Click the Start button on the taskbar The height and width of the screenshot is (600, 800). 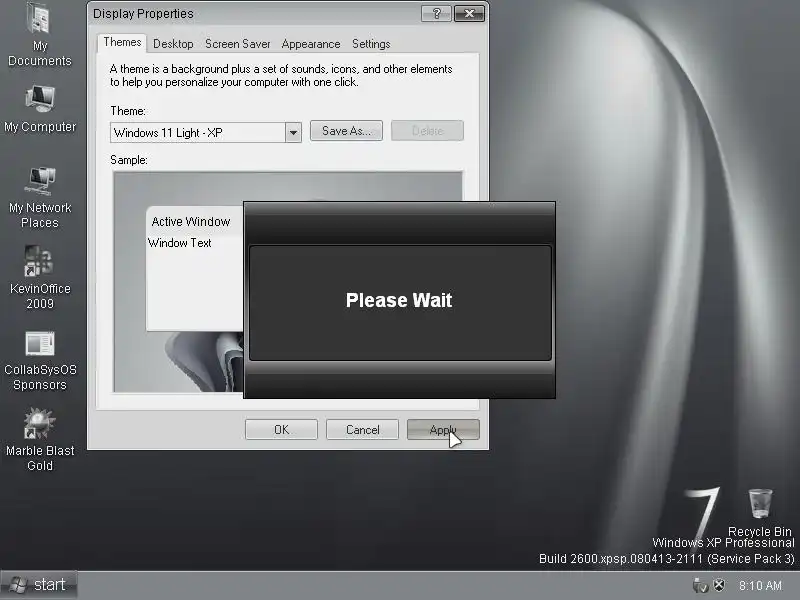tap(39, 585)
